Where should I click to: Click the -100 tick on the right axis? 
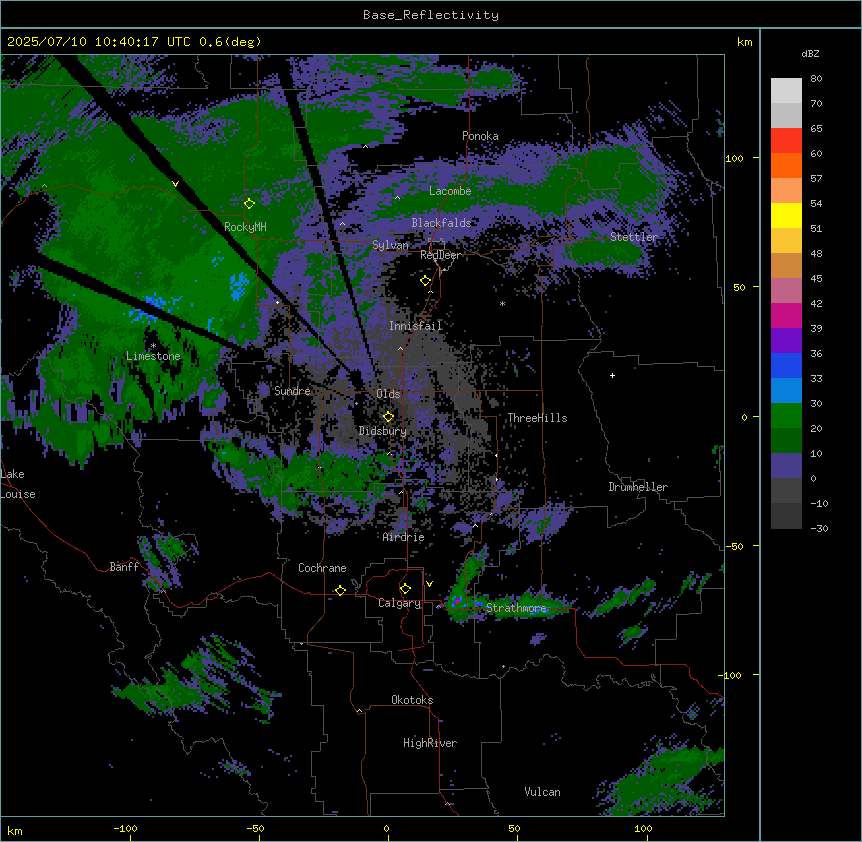click(x=731, y=675)
